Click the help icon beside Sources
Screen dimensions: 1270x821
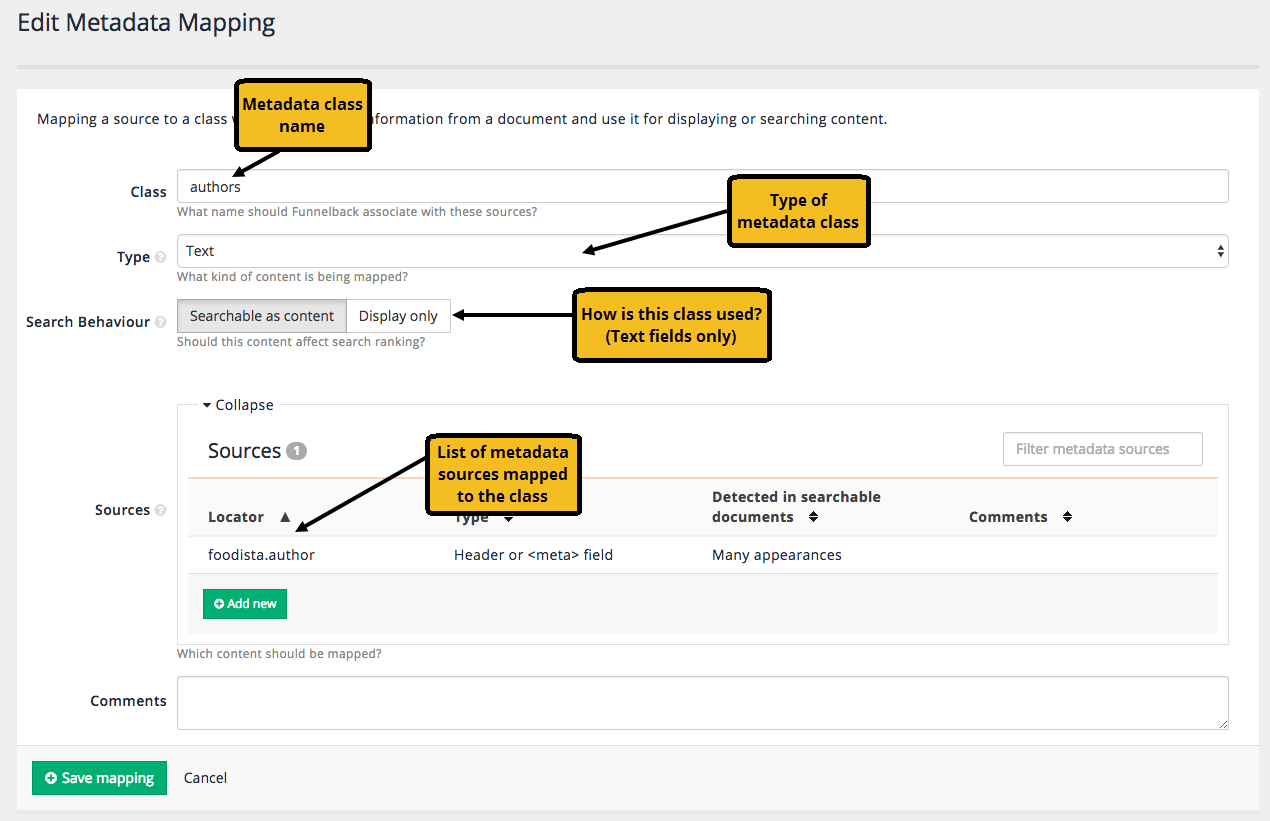pos(159,510)
